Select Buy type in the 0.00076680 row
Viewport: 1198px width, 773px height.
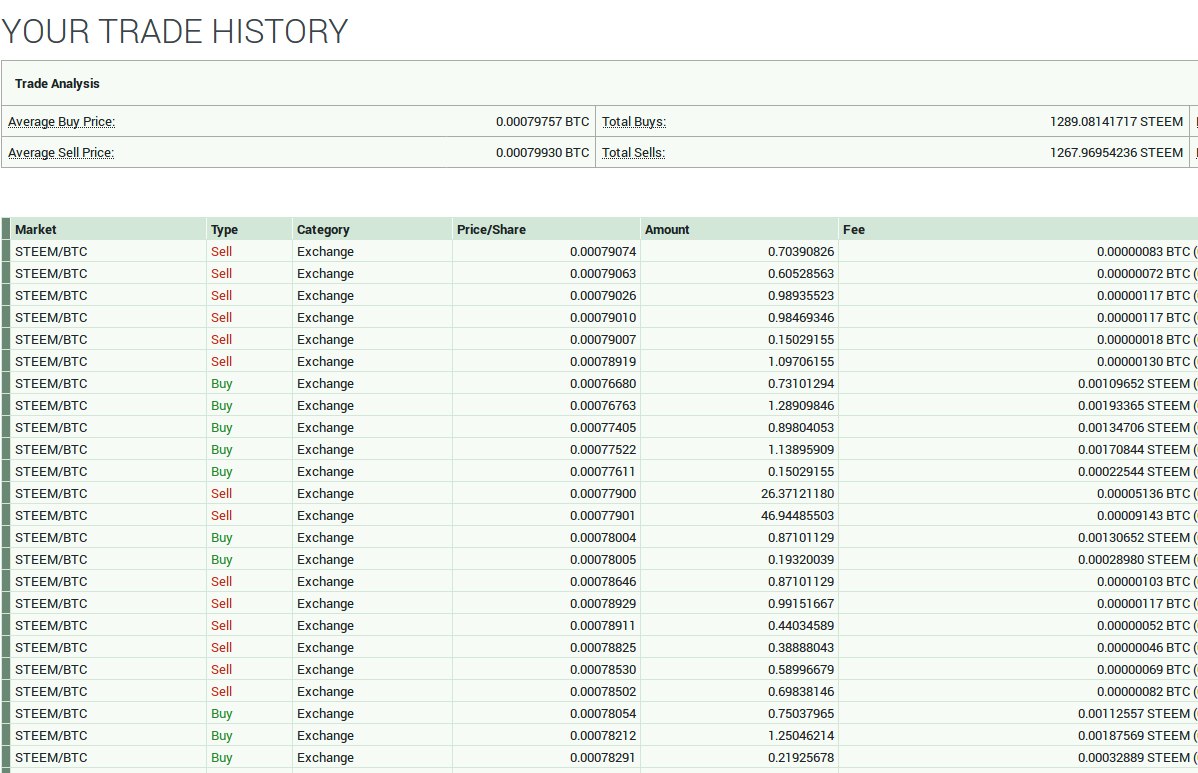(x=222, y=383)
